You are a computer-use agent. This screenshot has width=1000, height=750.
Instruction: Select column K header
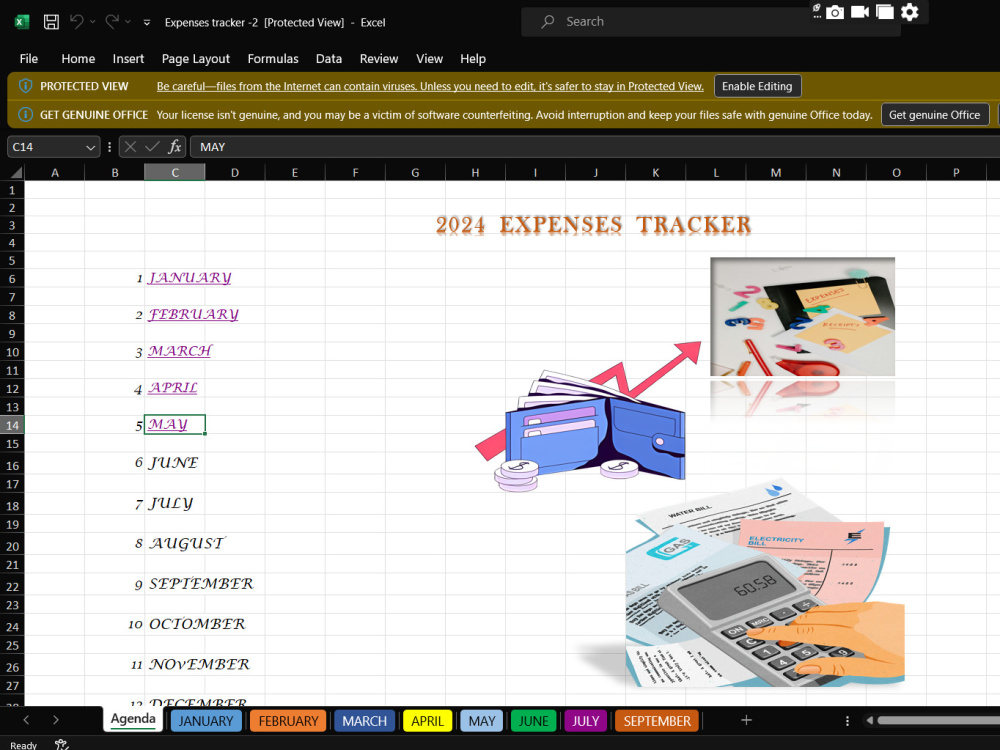tap(656, 172)
